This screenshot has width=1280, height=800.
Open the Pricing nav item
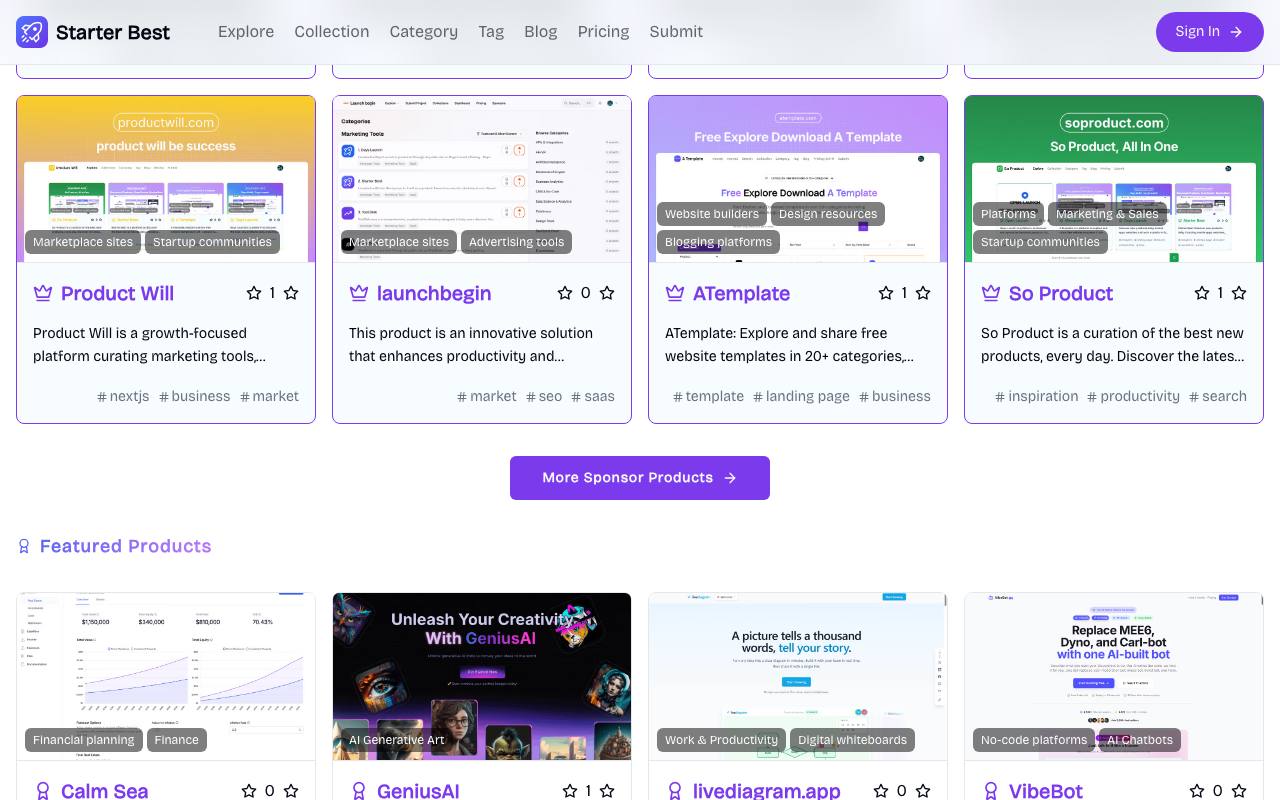[604, 32]
